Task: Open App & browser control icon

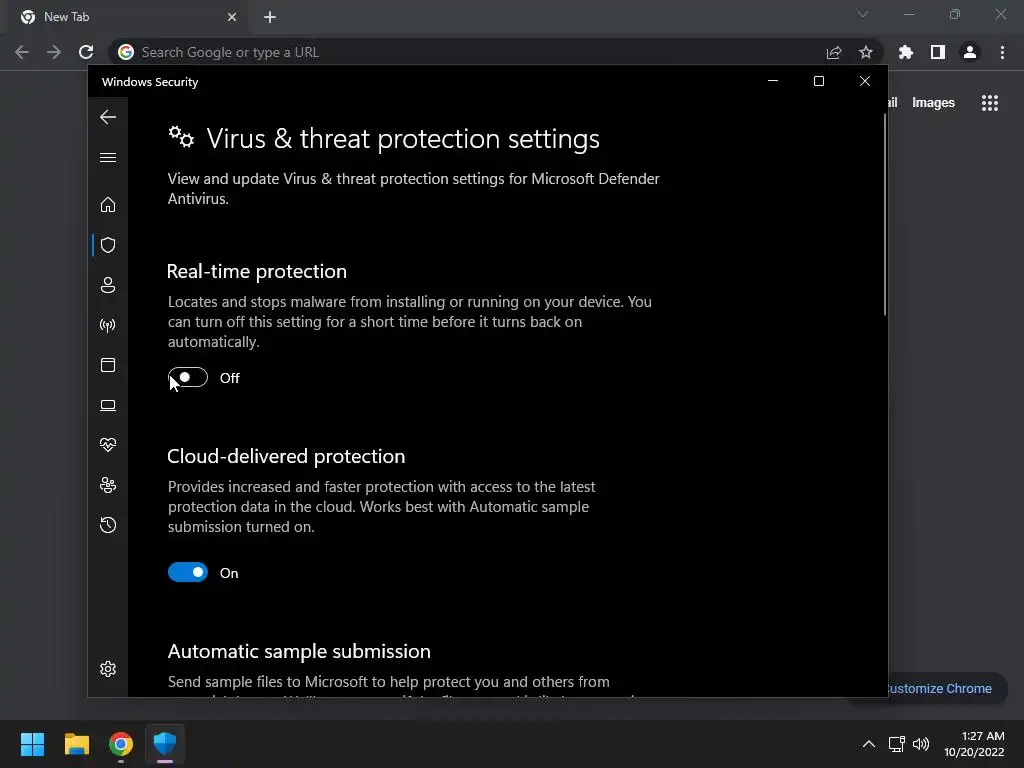Action: pyautogui.click(x=108, y=365)
